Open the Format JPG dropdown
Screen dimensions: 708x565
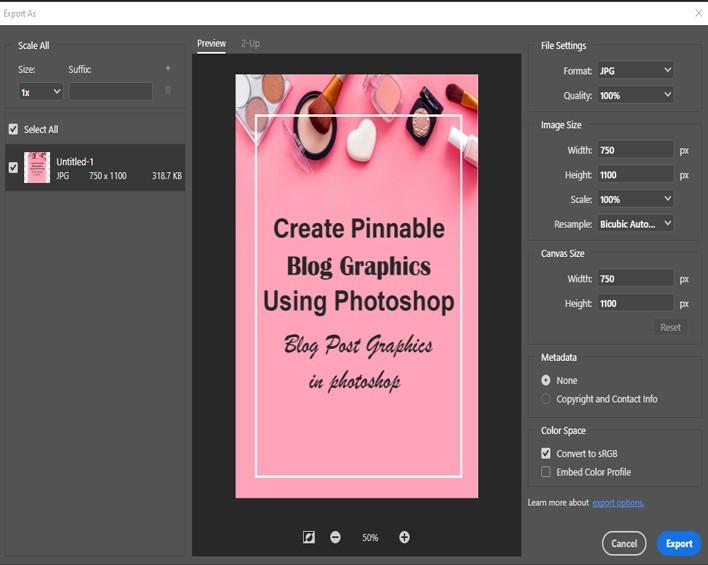click(x=635, y=70)
